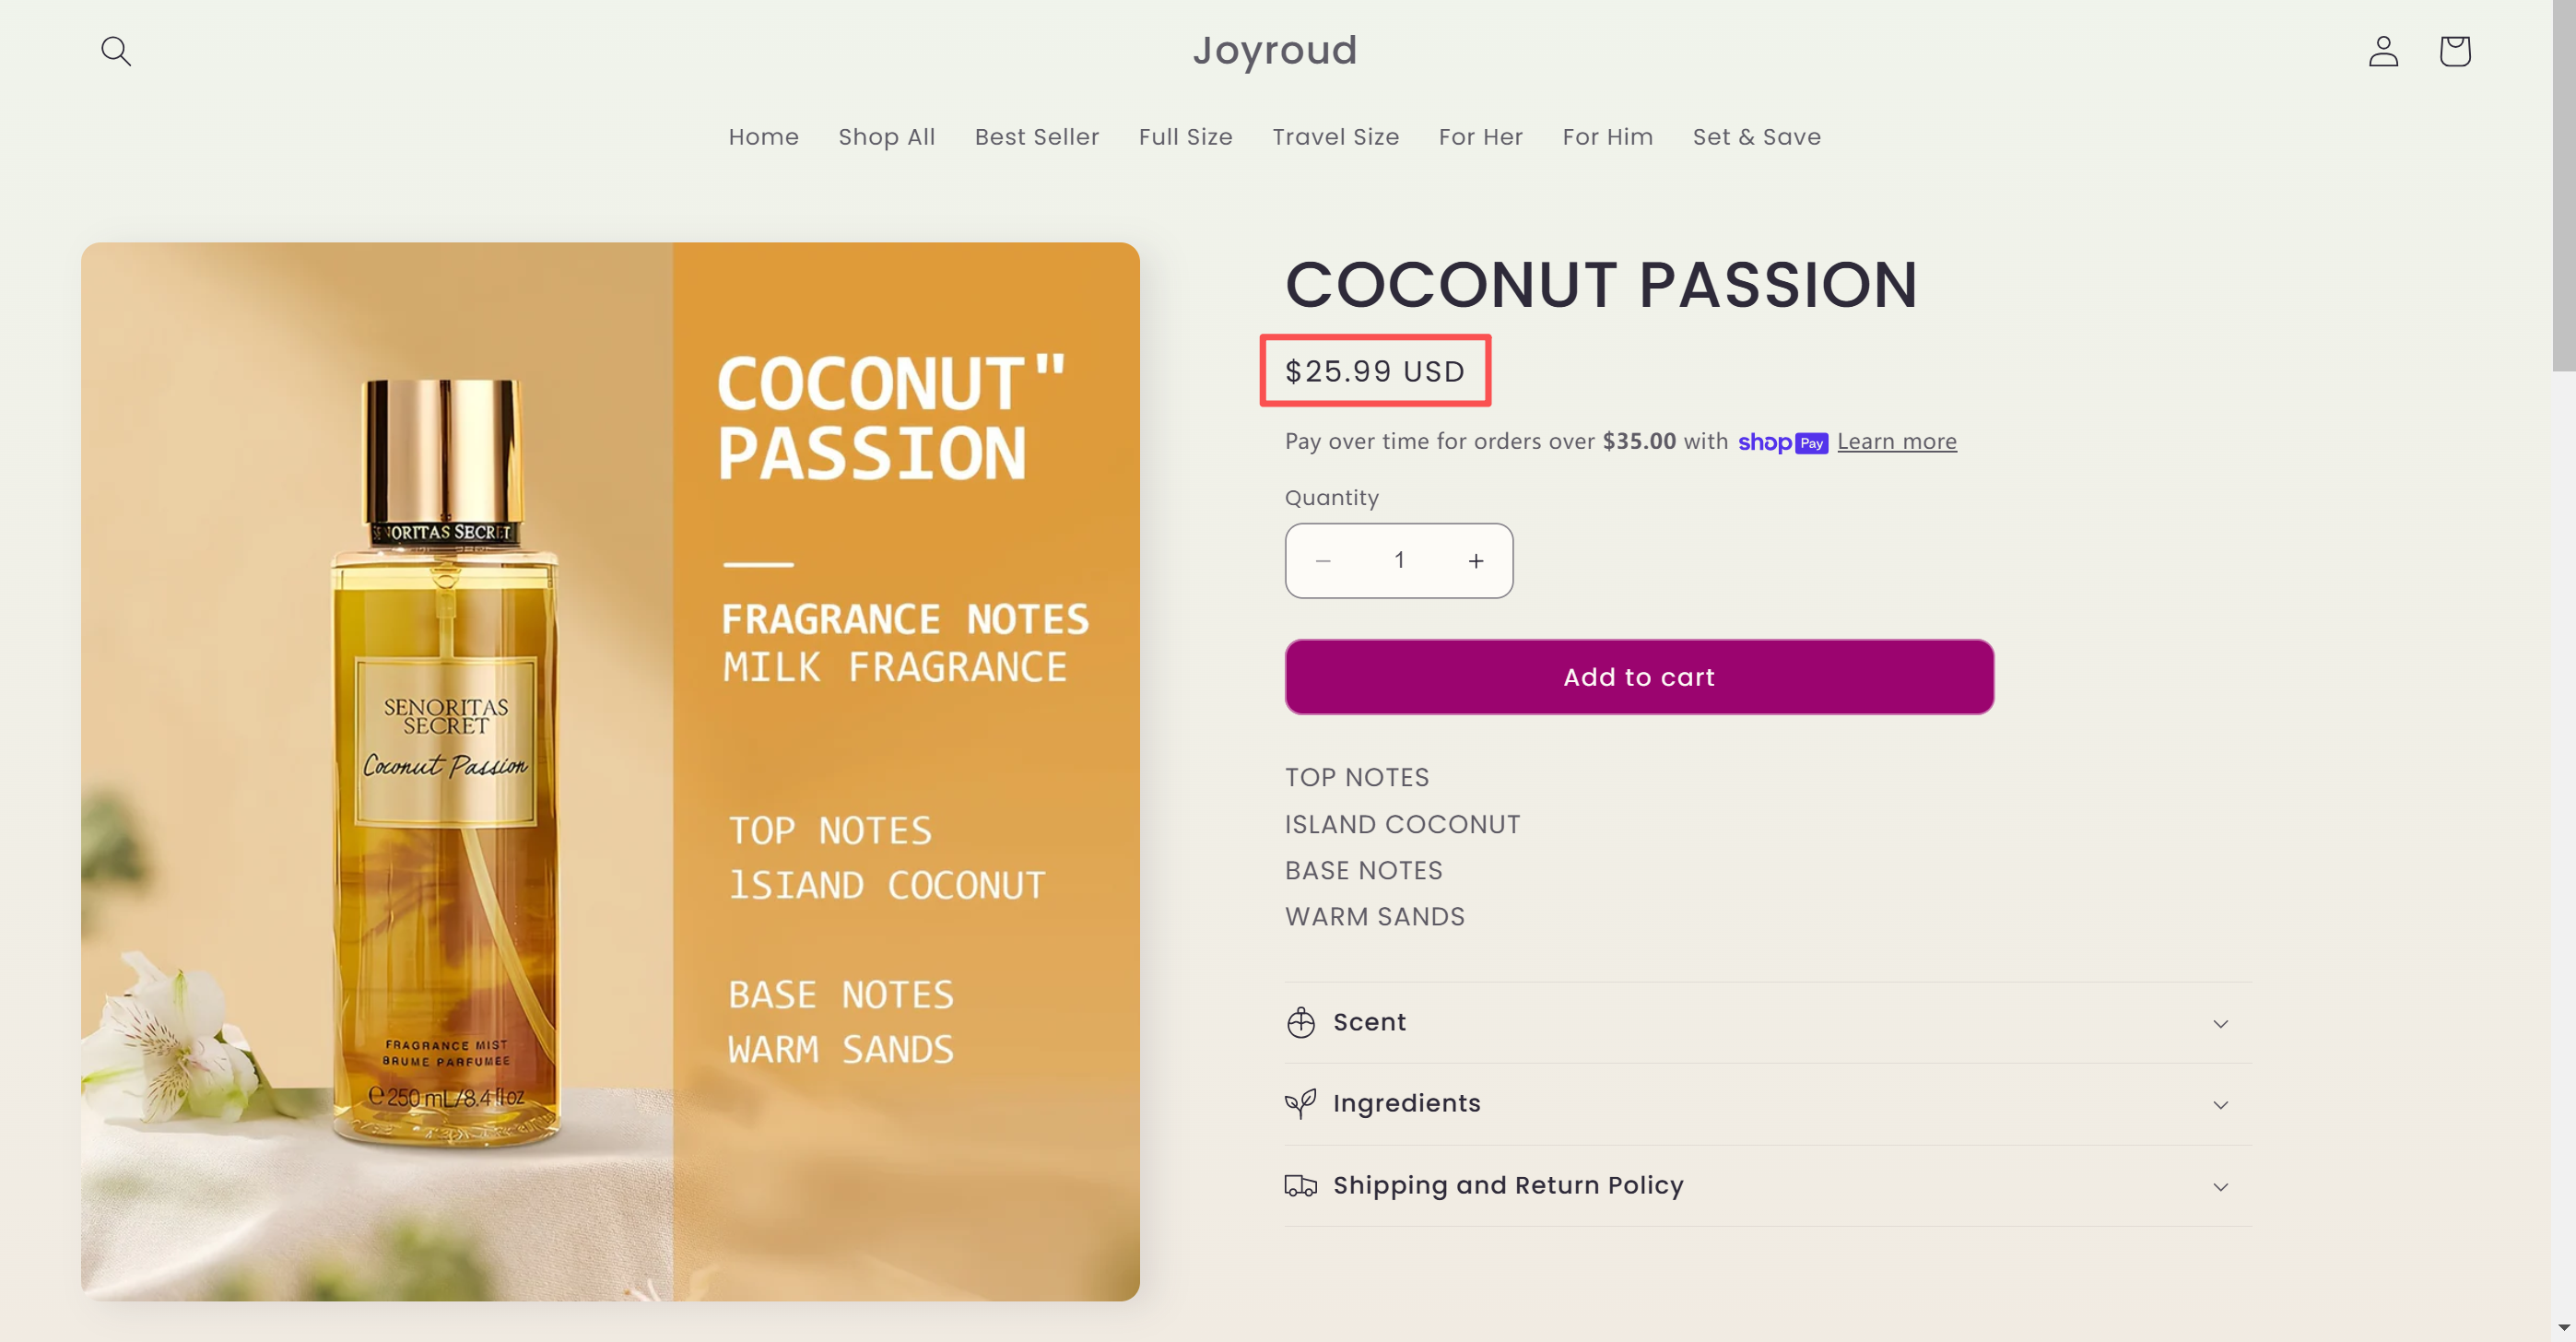Follow the Learn more link
2576x1342 pixels.
click(x=1896, y=442)
